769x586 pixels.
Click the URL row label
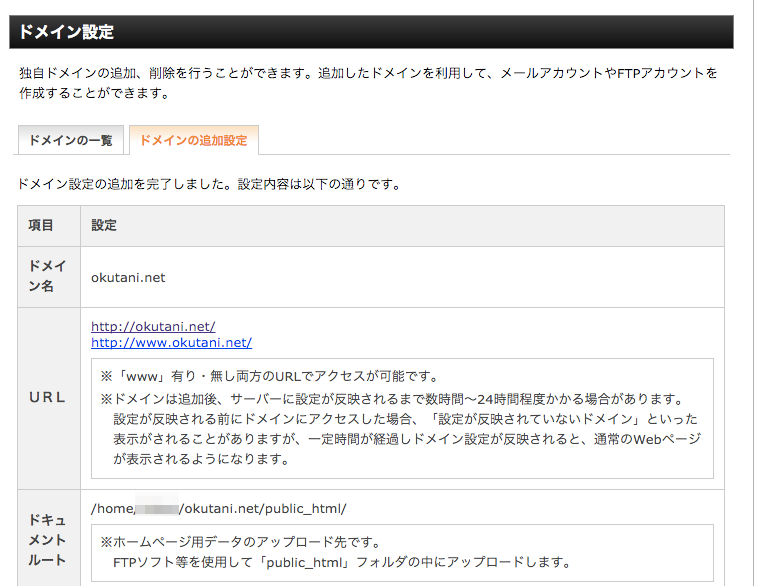coord(47,398)
